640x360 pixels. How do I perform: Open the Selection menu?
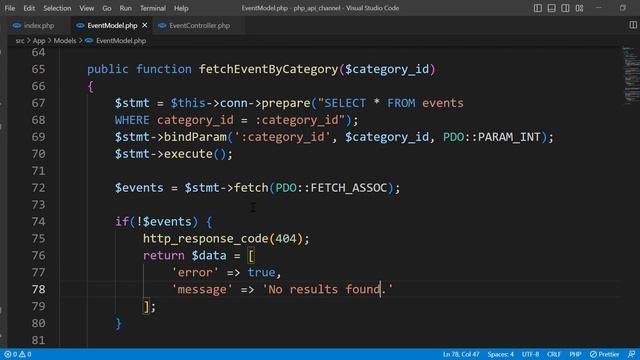coord(57,8)
